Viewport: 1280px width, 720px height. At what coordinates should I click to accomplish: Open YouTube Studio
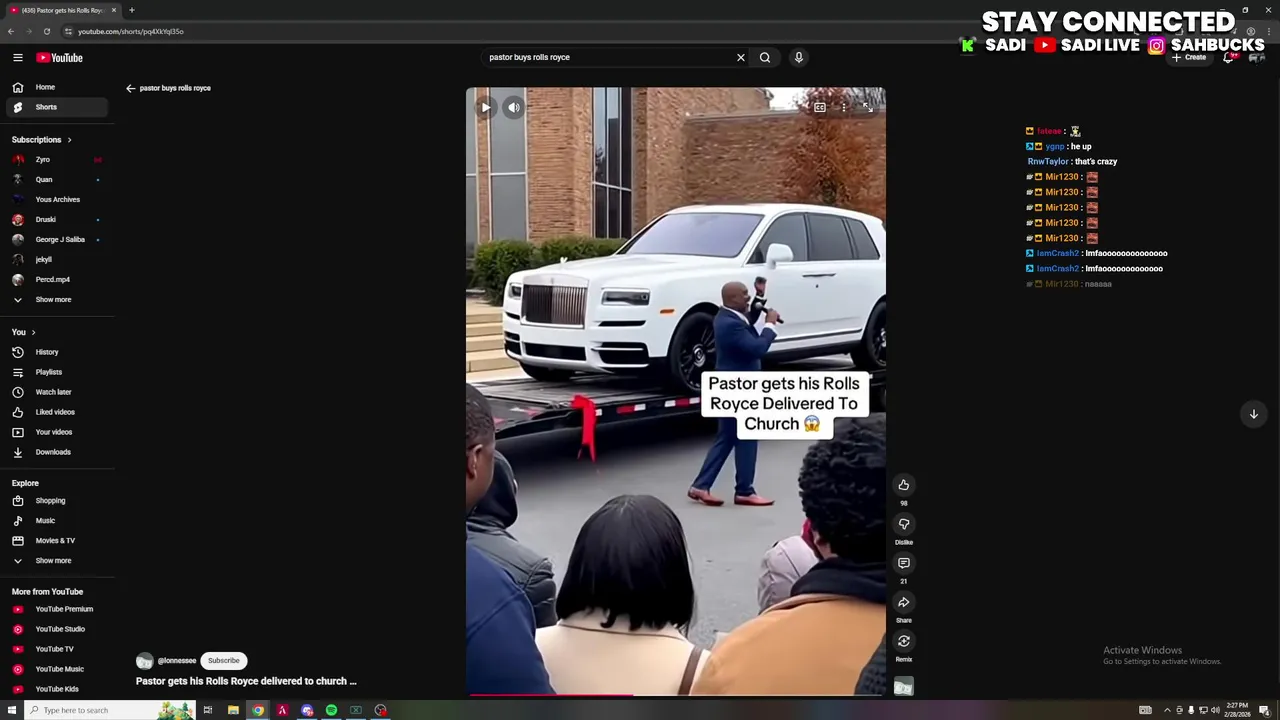(57, 629)
